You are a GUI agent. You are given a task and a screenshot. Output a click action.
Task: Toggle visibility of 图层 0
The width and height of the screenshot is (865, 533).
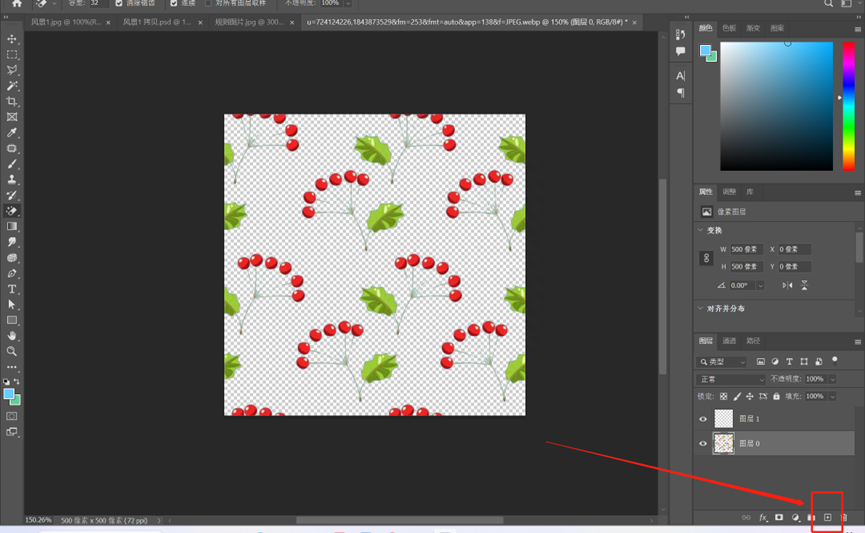[703, 443]
